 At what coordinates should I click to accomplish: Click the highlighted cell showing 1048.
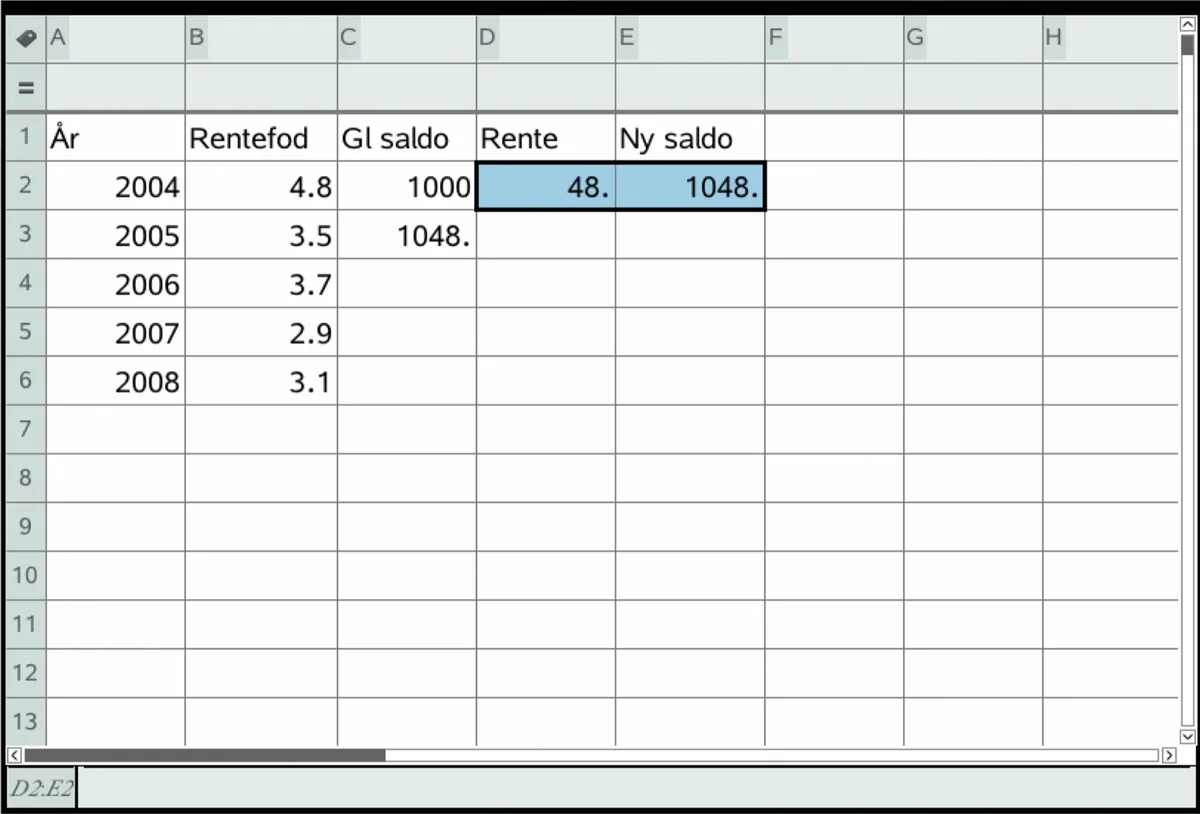coord(690,186)
